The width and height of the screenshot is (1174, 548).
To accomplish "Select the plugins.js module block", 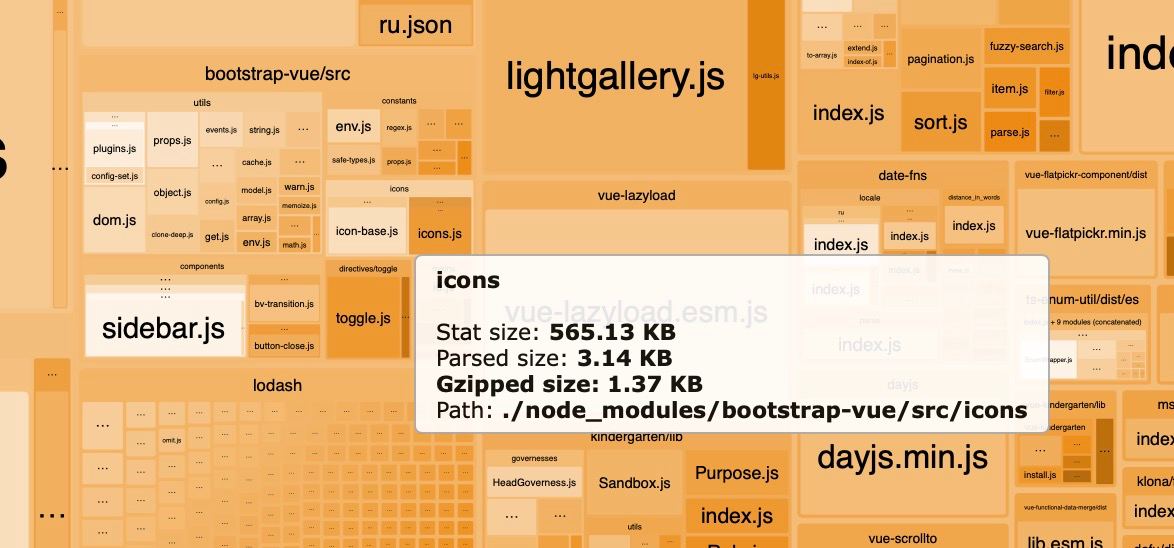I will (115, 148).
